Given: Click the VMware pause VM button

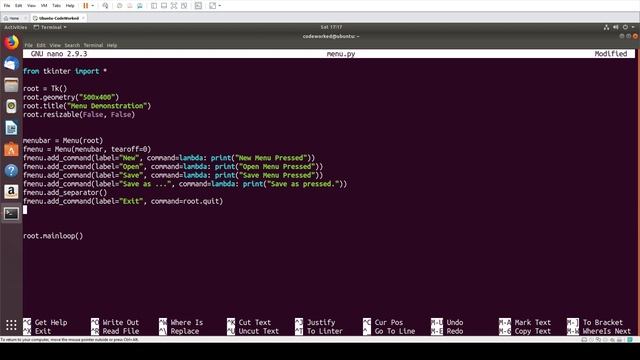Looking at the screenshot, I should pyautogui.click(x=86, y=6).
